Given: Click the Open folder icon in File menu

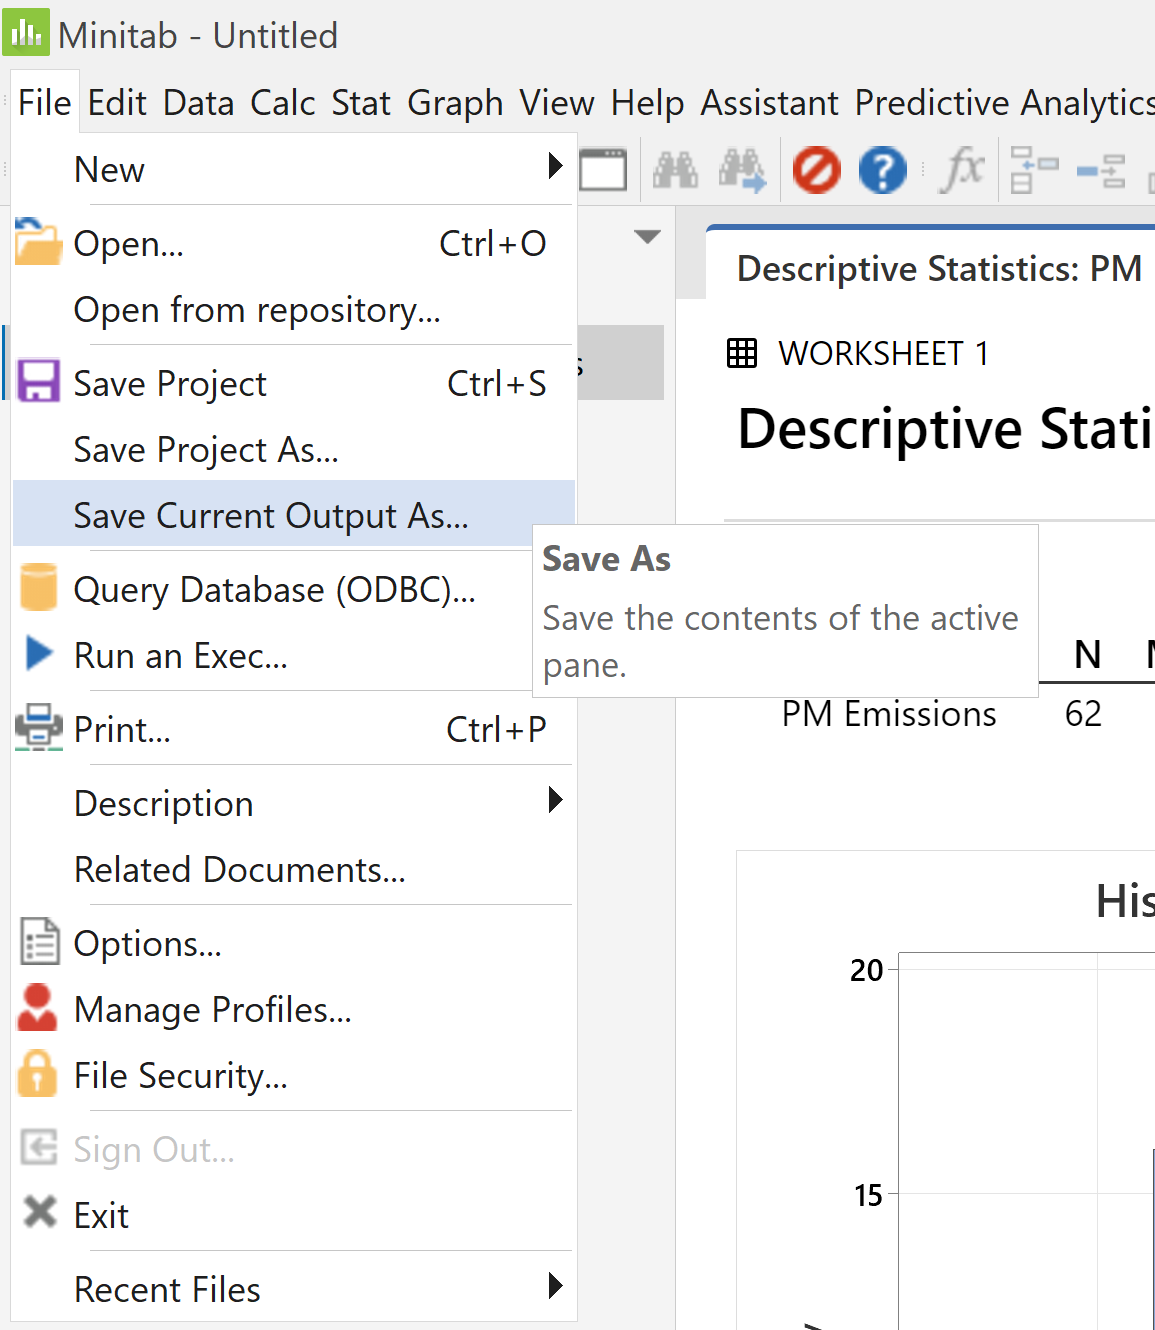Looking at the screenshot, I should click(x=38, y=242).
